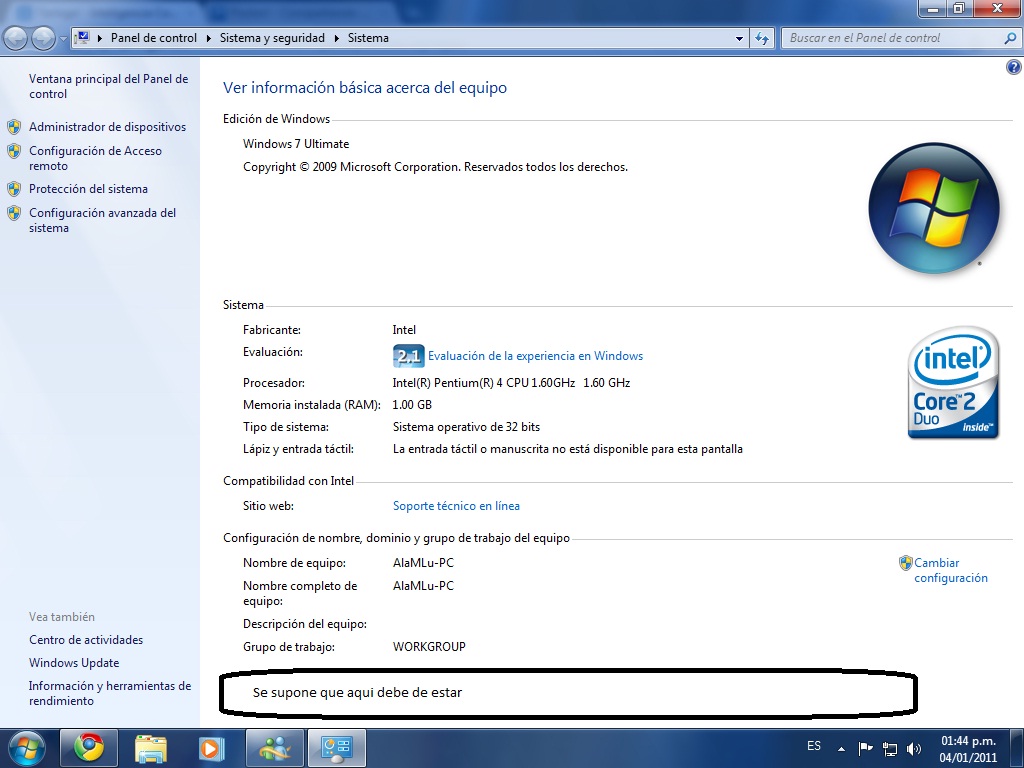Click the Copyright © 2009 Microsoft Corporation text
Viewport: 1024px width, 768px height.
tap(436, 167)
